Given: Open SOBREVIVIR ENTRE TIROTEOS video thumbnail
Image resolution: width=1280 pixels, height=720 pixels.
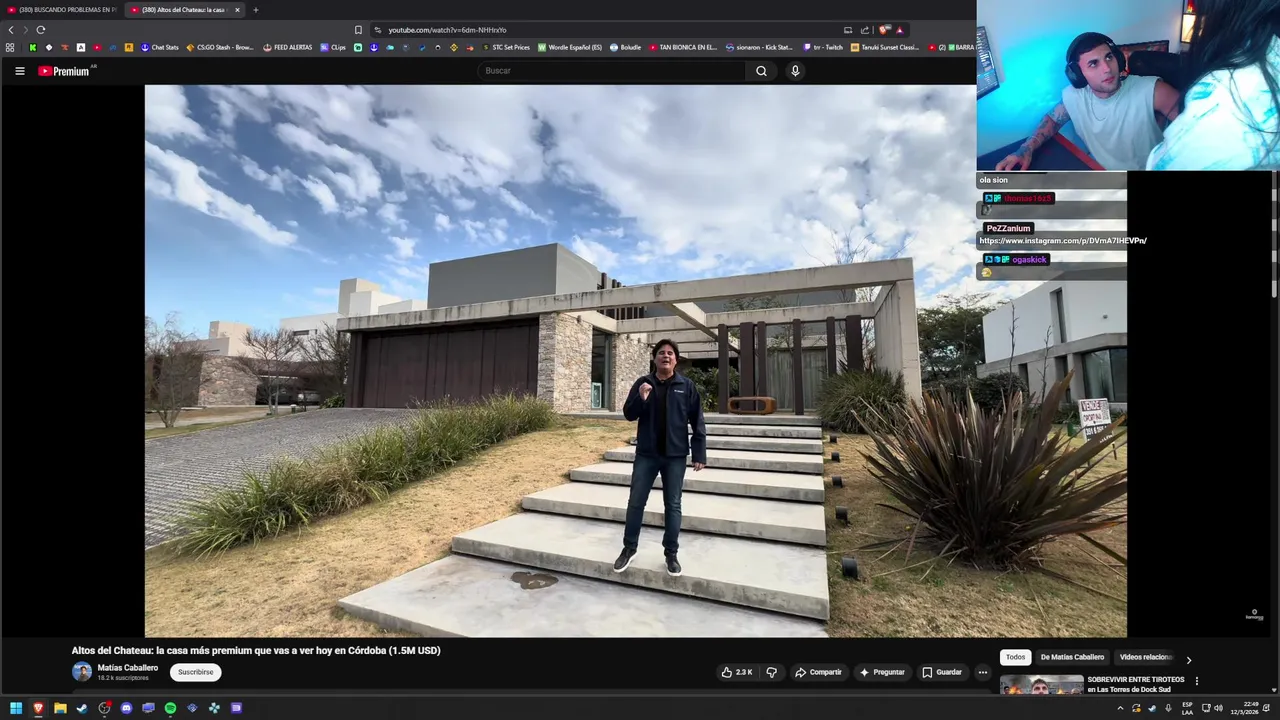Looking at the screenshot, I should 1041,685.
